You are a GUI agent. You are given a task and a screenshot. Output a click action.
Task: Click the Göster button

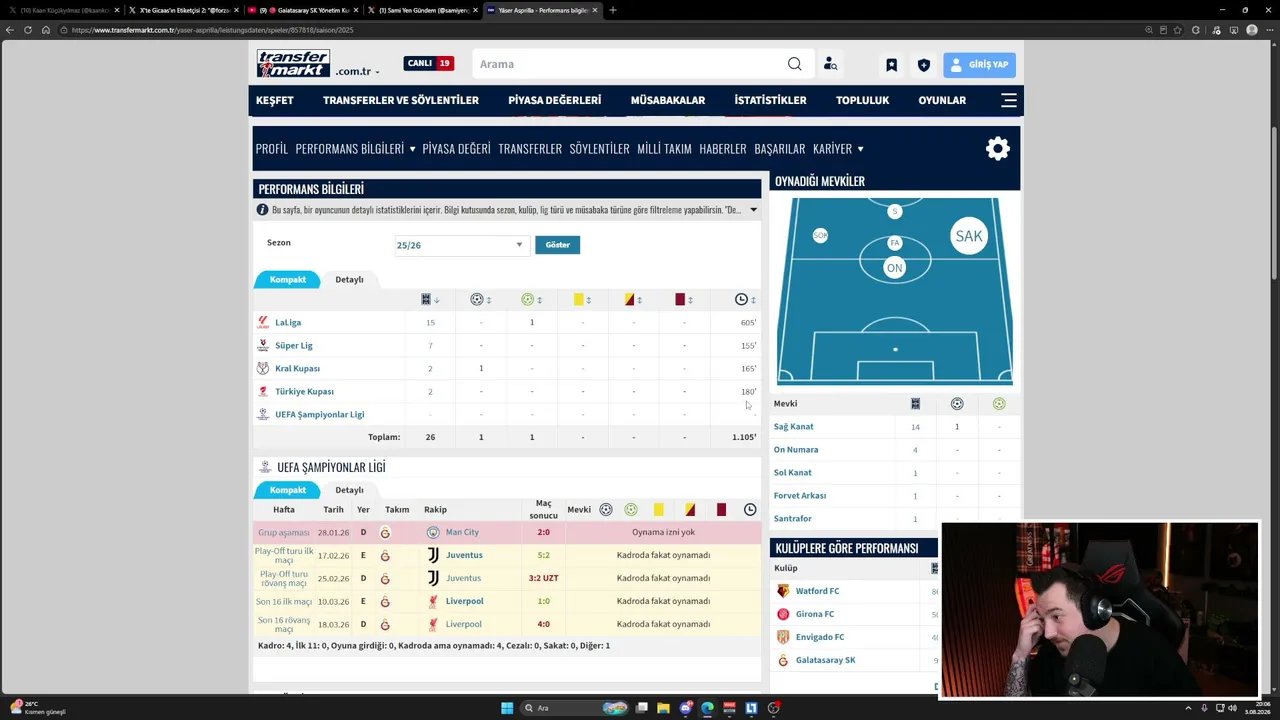(x=557, y=245)
